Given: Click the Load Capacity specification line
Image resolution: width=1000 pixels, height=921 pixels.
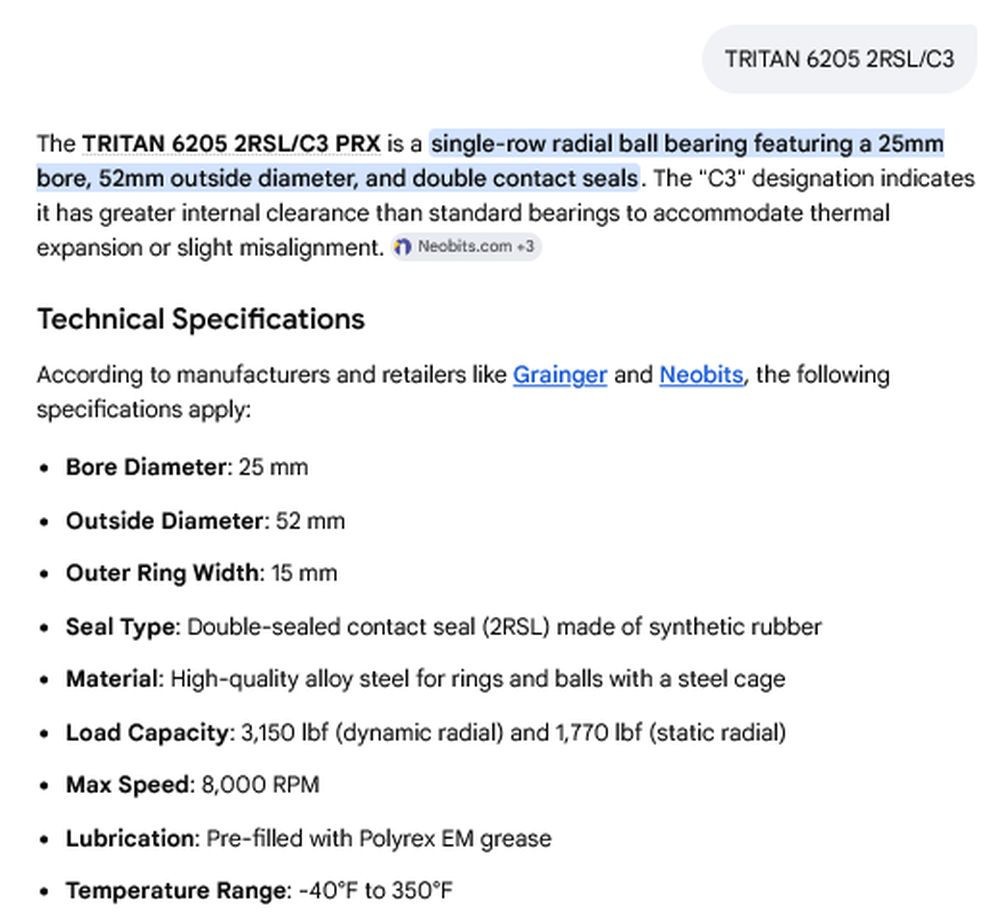Looking at the screenshot, I should (426, 732).
